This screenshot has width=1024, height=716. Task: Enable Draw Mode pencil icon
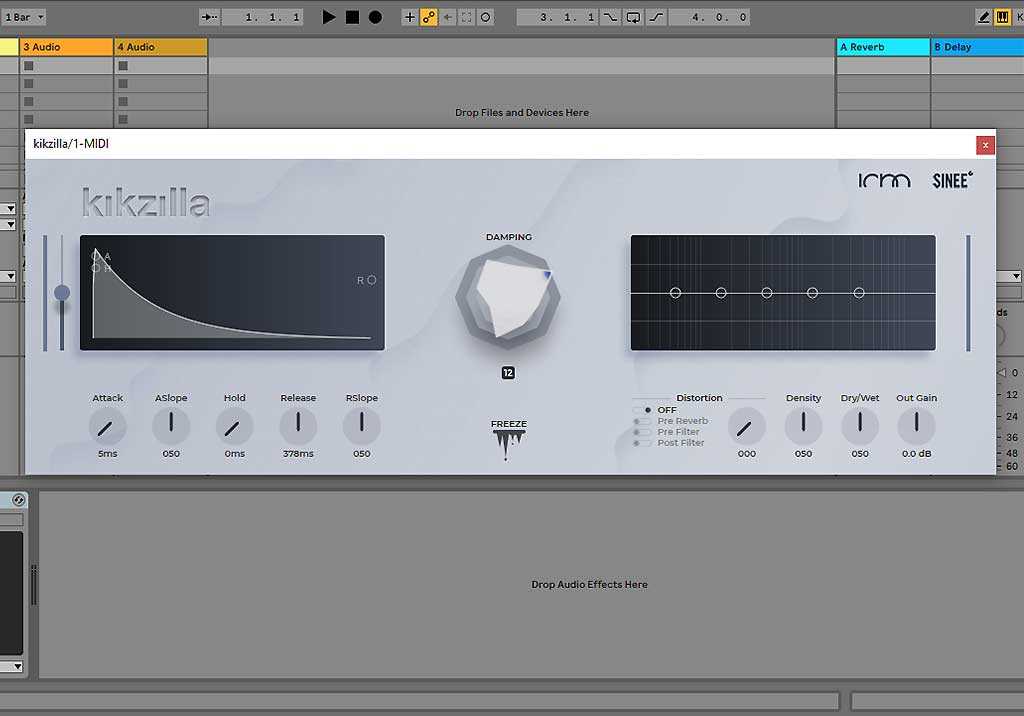tap(984, 17)
